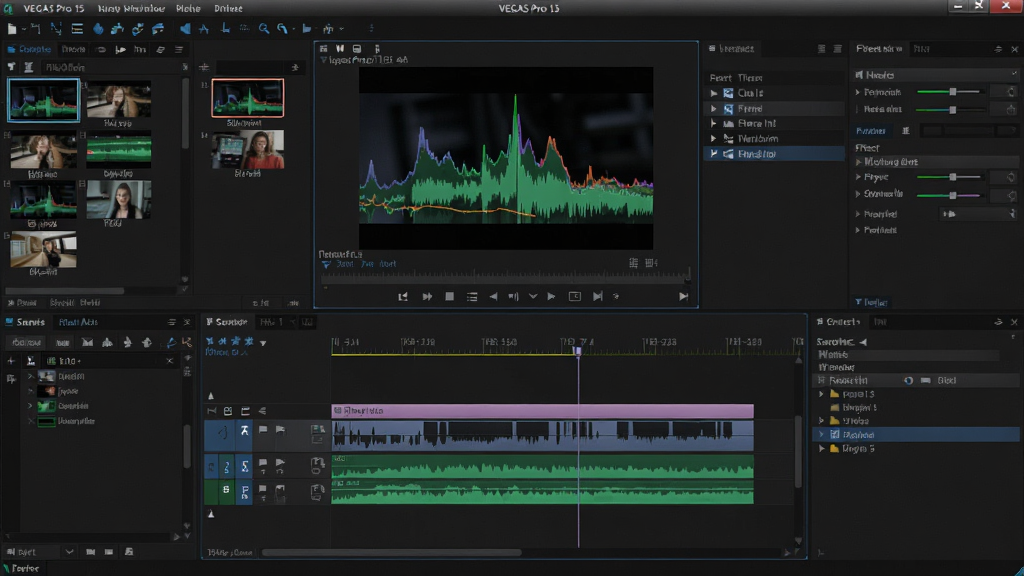Toggle the checkbox on the highlighted bottom-right tree row
The height and width of the screenshot is (576, 1024).
click(x=835, y=434)
